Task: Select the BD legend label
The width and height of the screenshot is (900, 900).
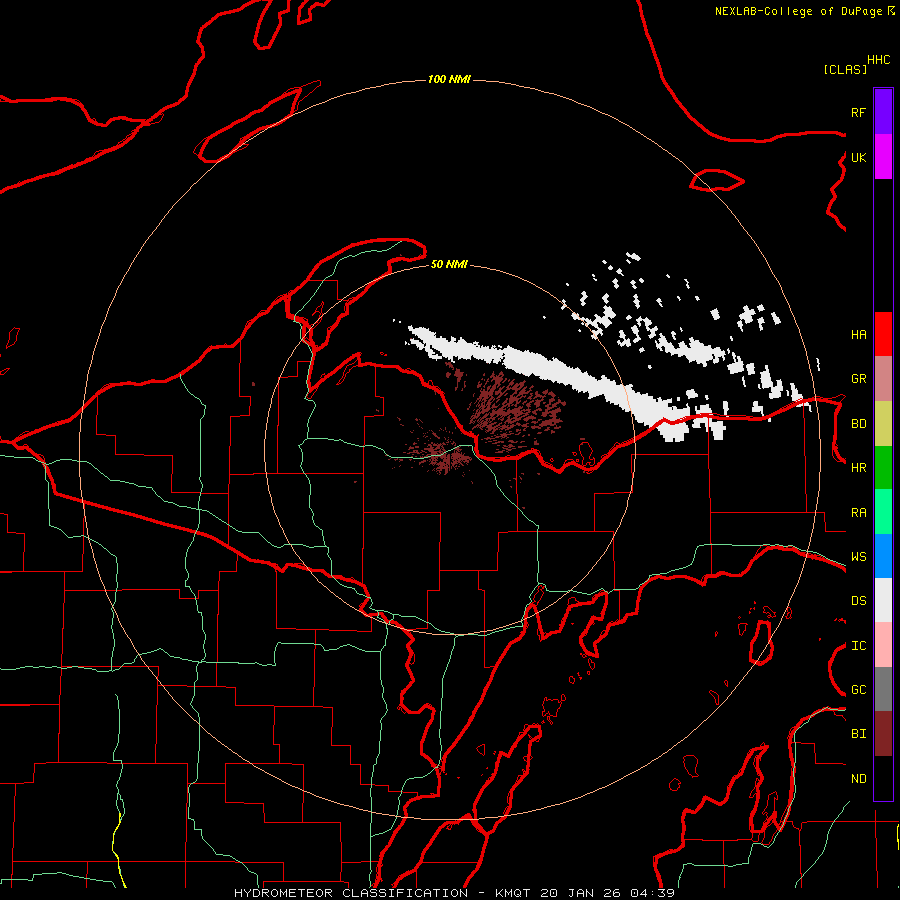Action: [x=858, y=424]
